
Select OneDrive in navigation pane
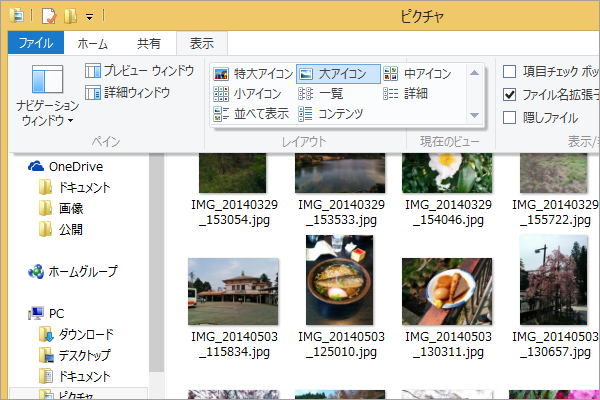tap(65, 167)
